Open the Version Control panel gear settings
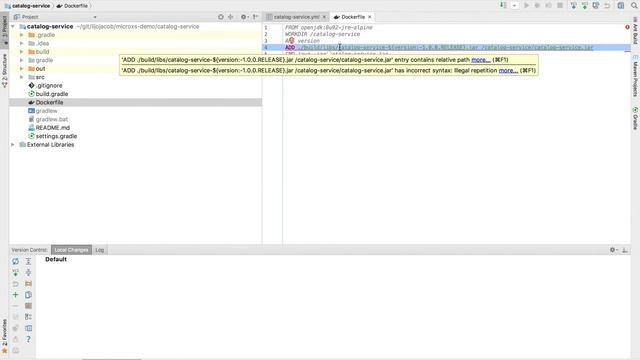 pos(613,250)
